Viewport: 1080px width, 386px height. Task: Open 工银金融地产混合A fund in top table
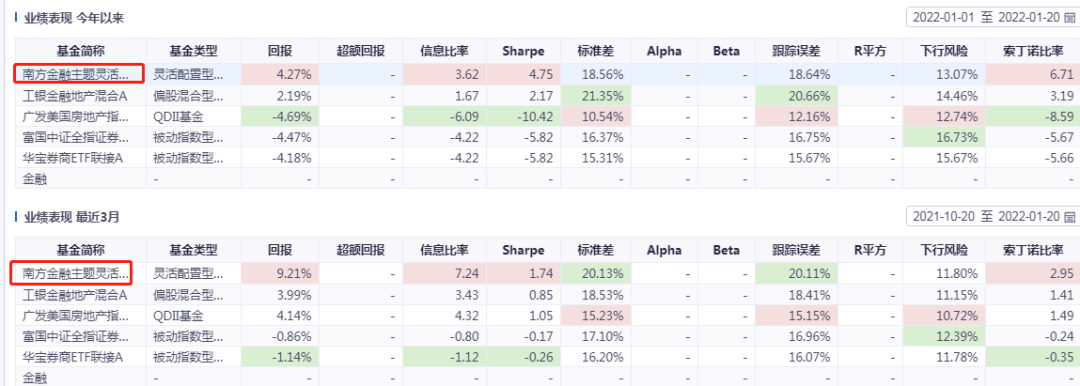(74, 95)
